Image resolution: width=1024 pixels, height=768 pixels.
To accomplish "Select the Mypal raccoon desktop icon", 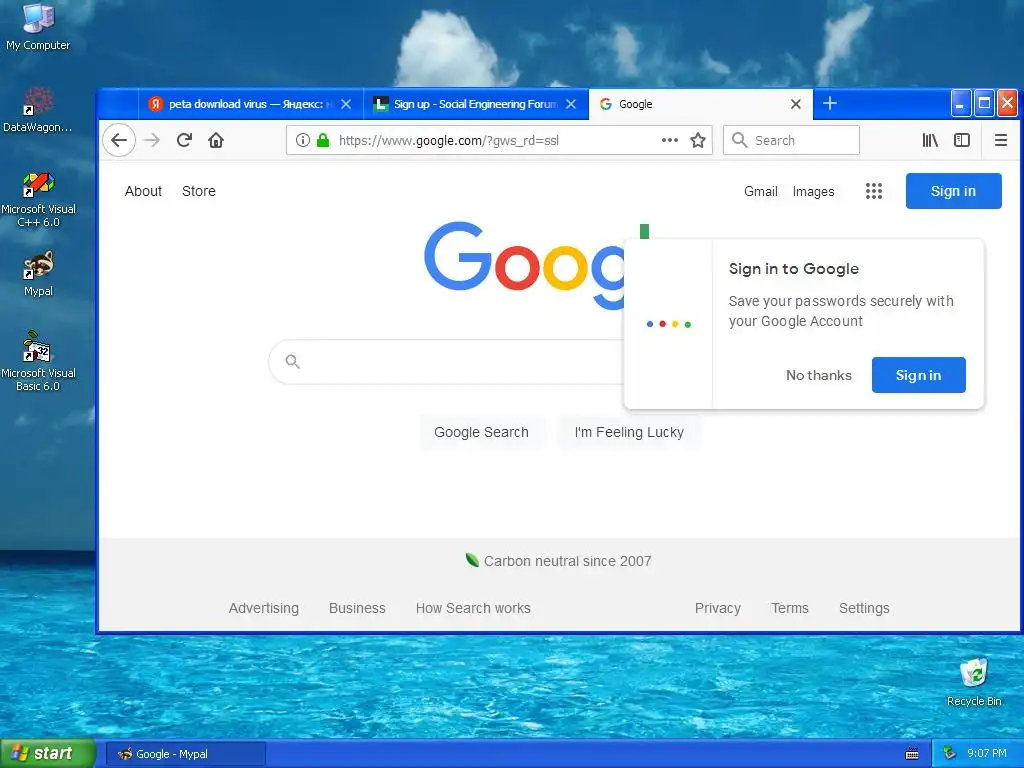I will click(38, 274).
